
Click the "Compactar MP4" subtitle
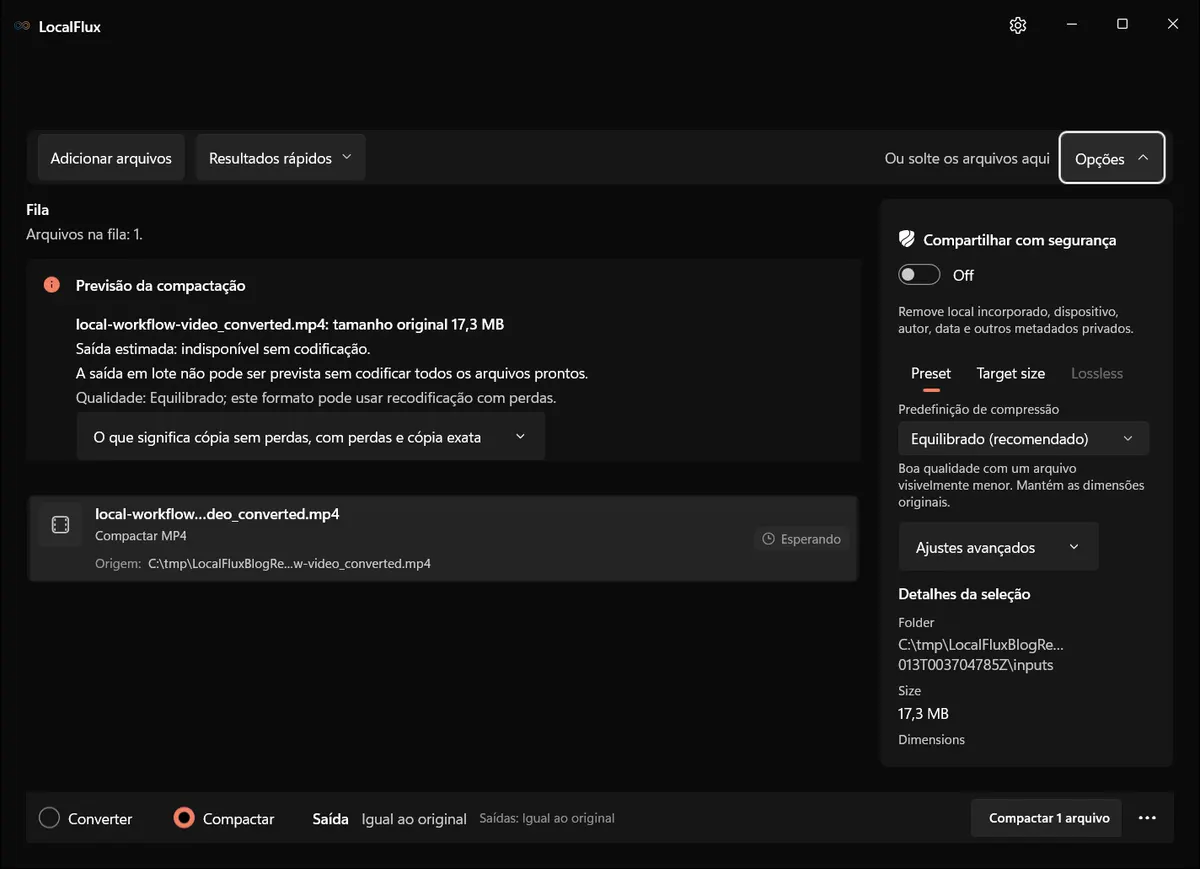coord(141,536)
